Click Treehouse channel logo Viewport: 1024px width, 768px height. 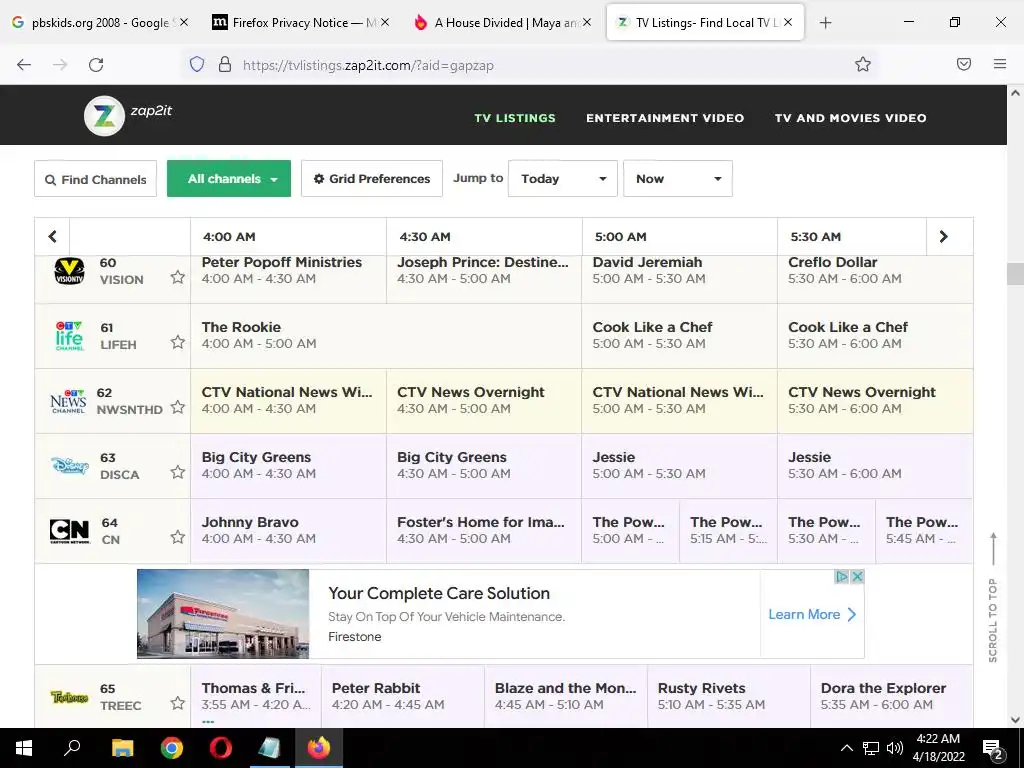(x=69, y=697)
